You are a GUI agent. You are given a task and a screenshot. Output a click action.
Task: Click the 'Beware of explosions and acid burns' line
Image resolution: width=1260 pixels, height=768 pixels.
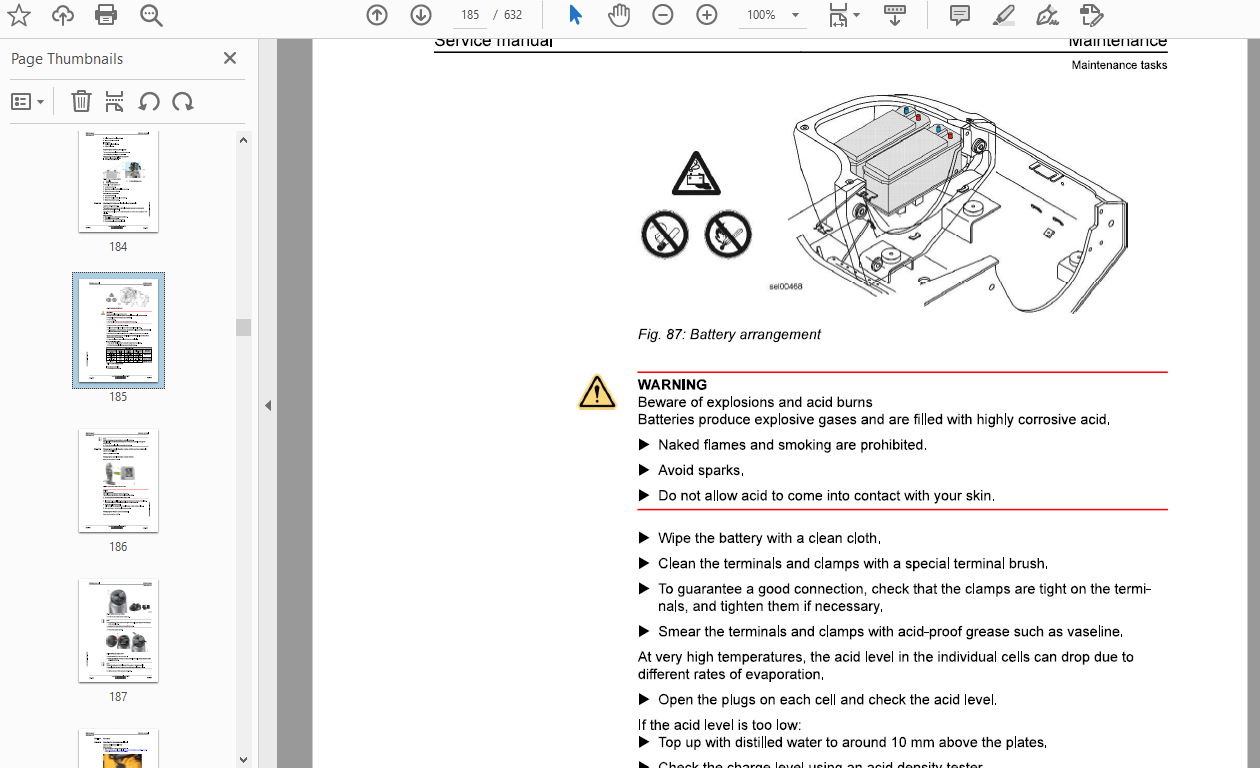tap(755, 402)
